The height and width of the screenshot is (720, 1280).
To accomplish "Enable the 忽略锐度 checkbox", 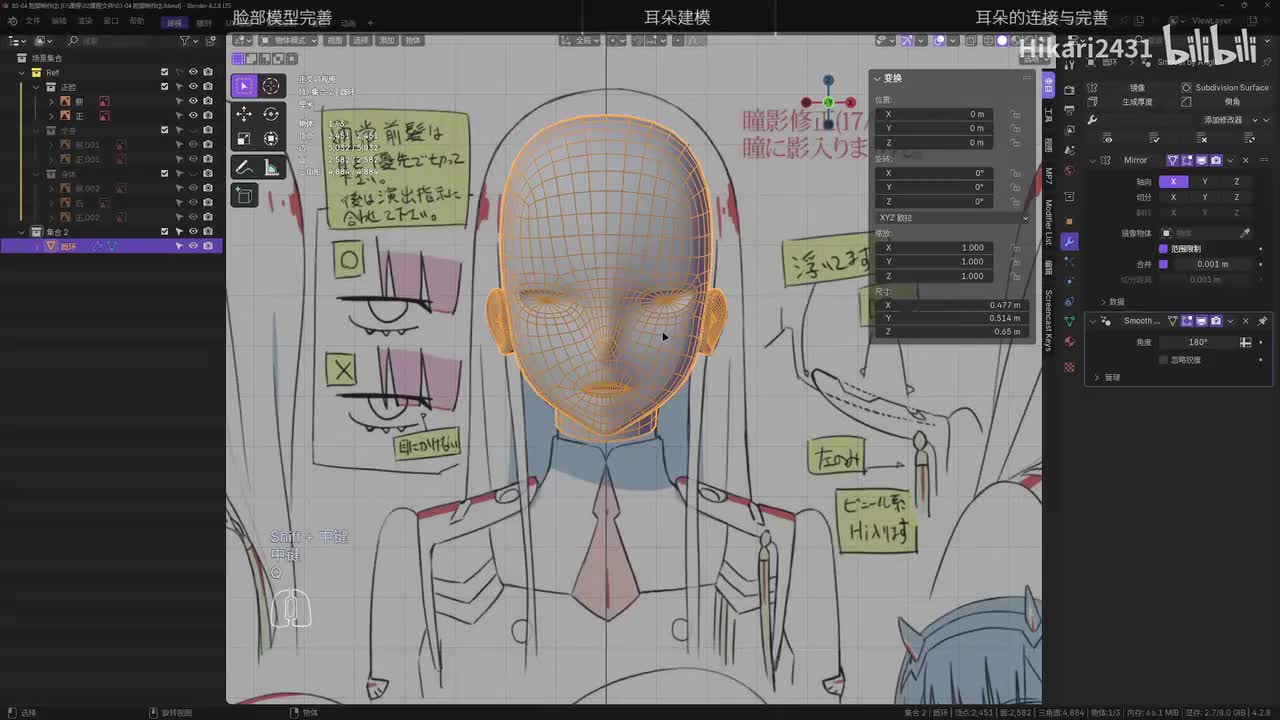I will coord(1163,359).
